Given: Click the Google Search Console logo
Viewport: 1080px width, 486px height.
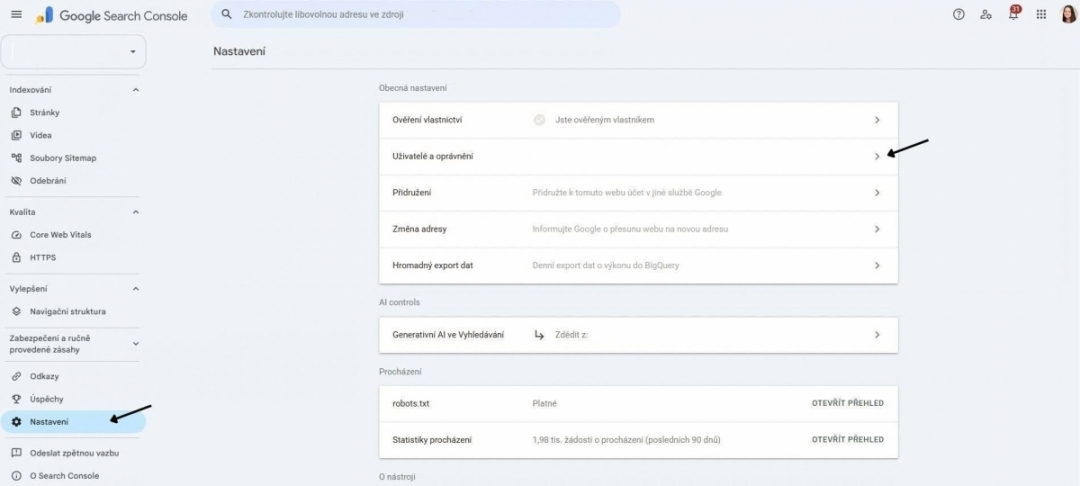Looking at the screenshot, I should tap(112, 15).
